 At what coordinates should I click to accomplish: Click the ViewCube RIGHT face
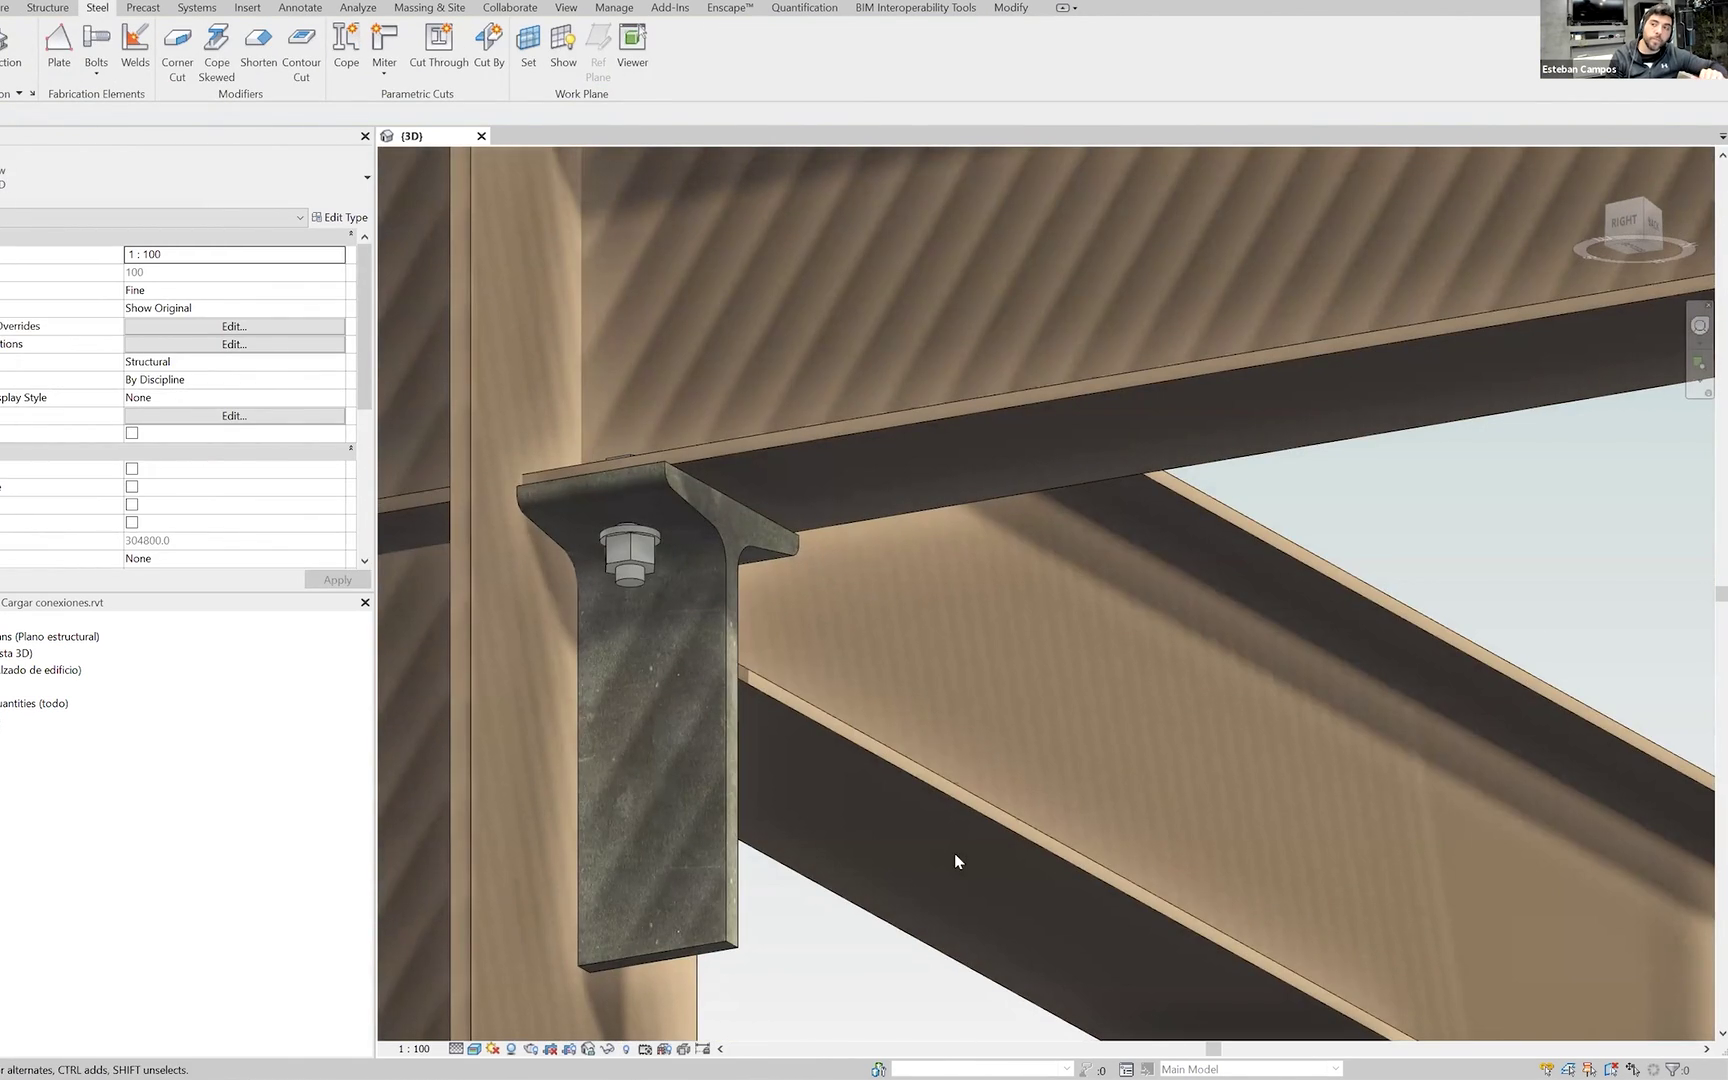coord(1623,221)
